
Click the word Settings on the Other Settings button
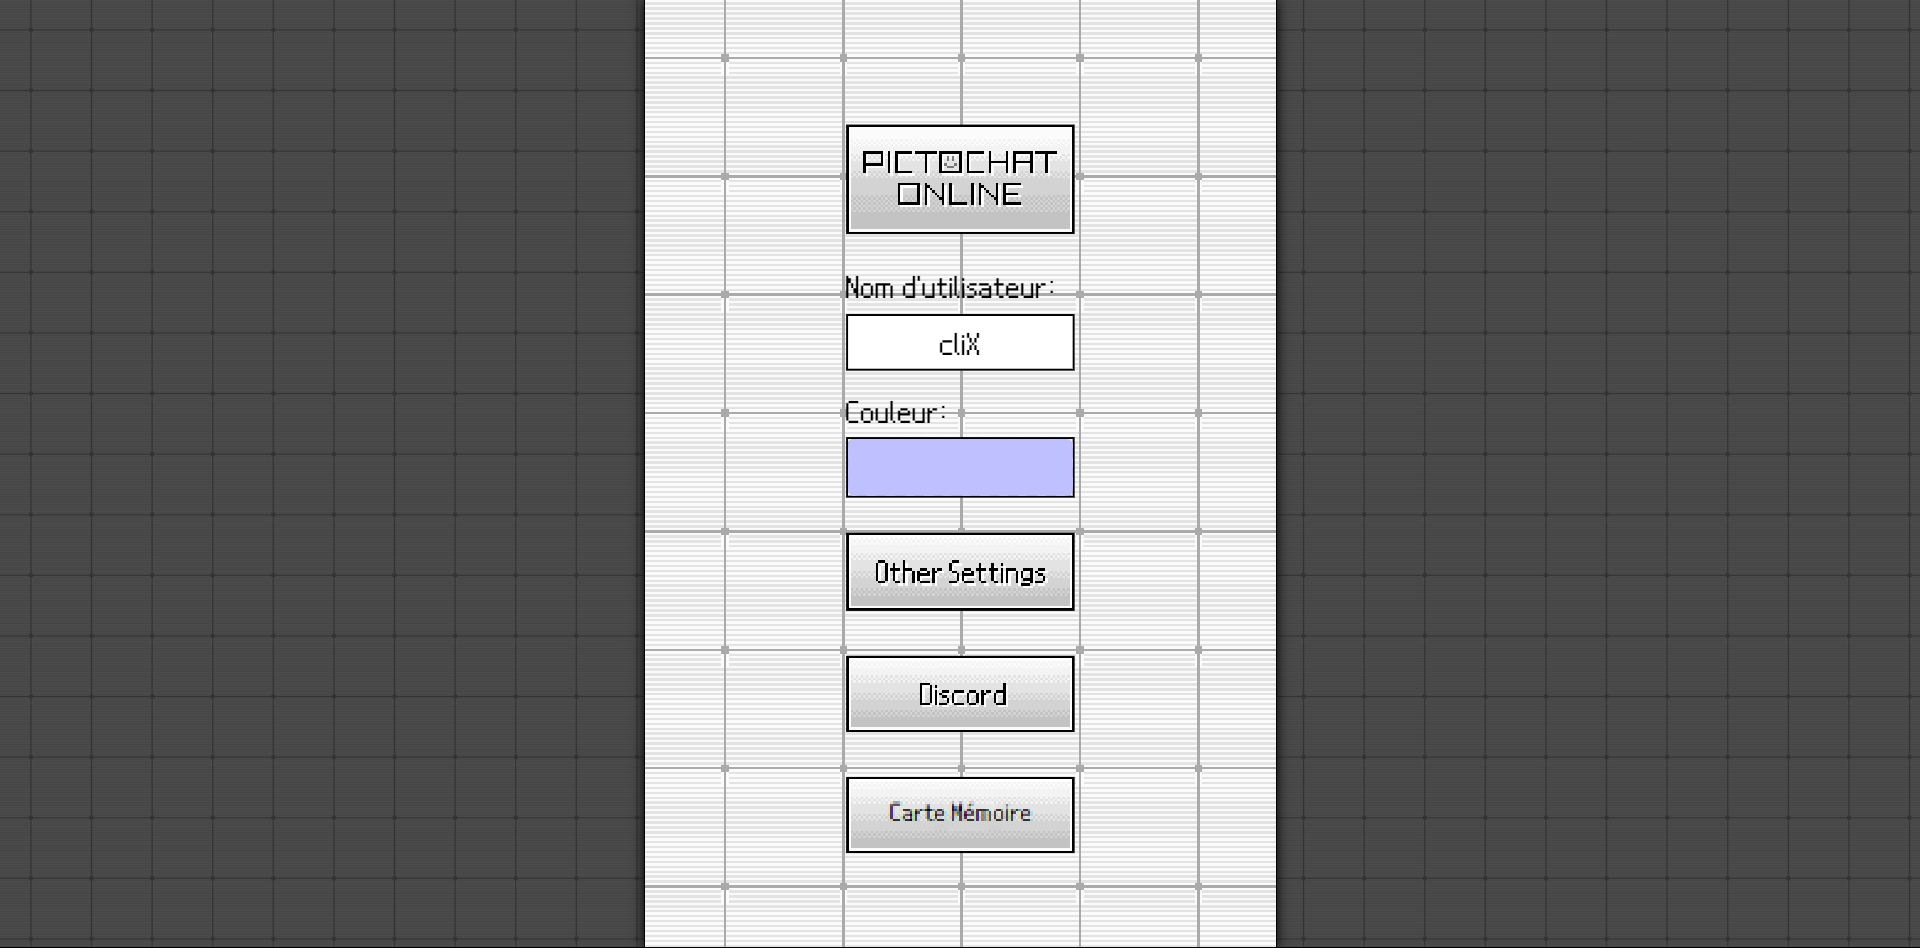click(996, 573)
